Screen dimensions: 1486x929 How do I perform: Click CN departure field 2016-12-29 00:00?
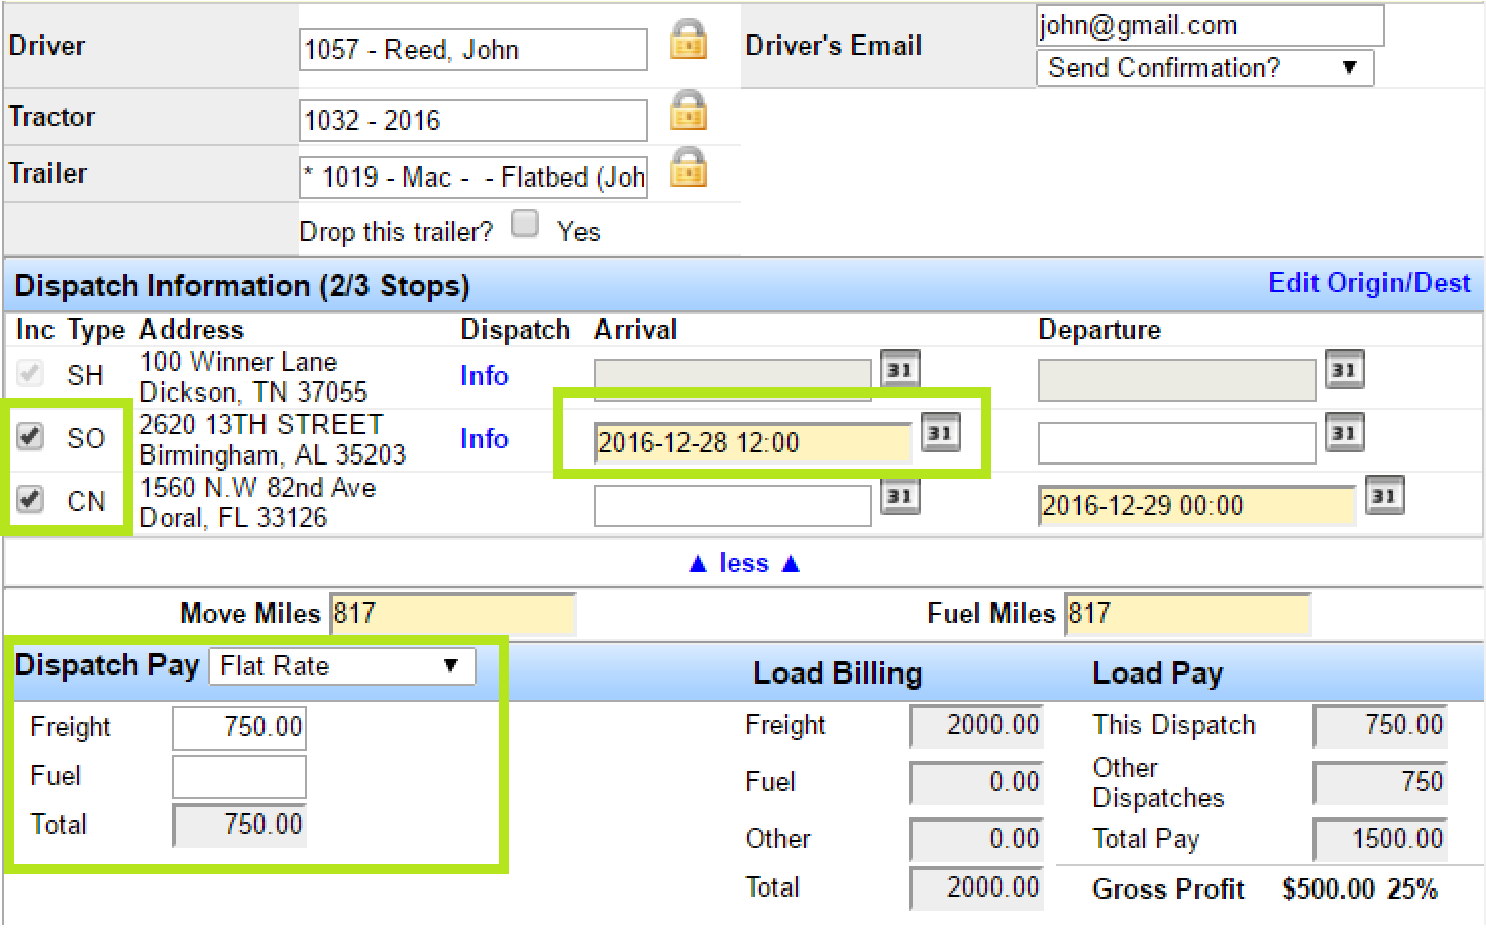pos(1197,506)
